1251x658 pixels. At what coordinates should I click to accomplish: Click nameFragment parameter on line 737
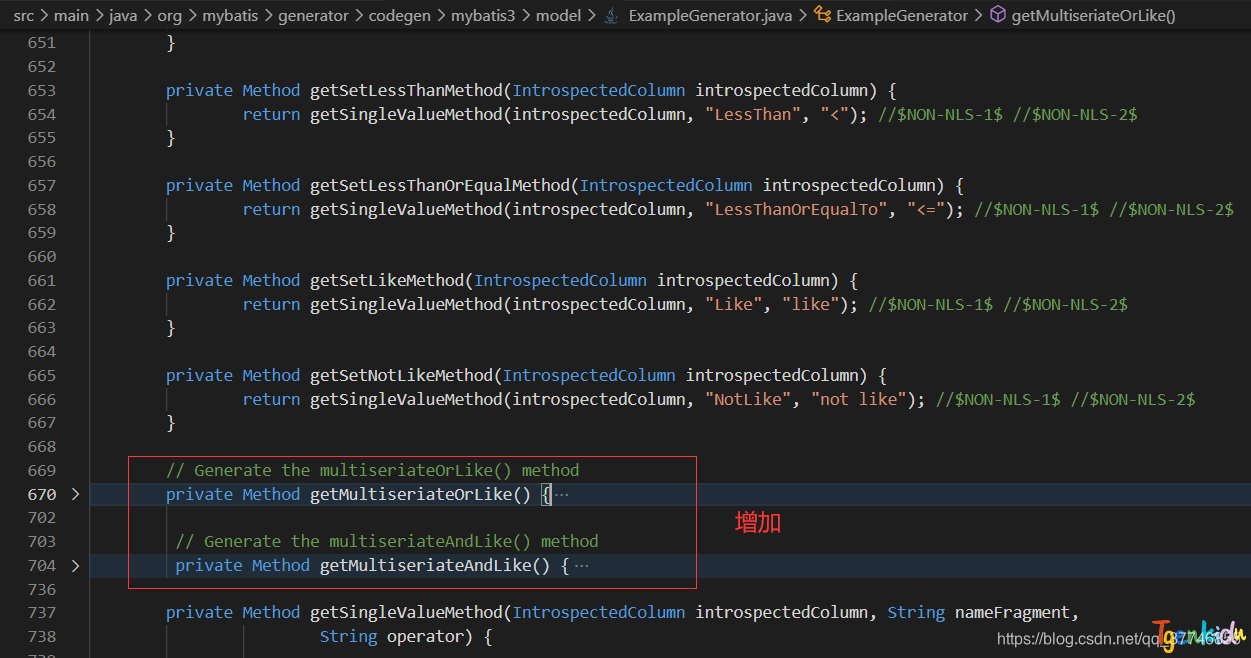[x=1012, y=612]
